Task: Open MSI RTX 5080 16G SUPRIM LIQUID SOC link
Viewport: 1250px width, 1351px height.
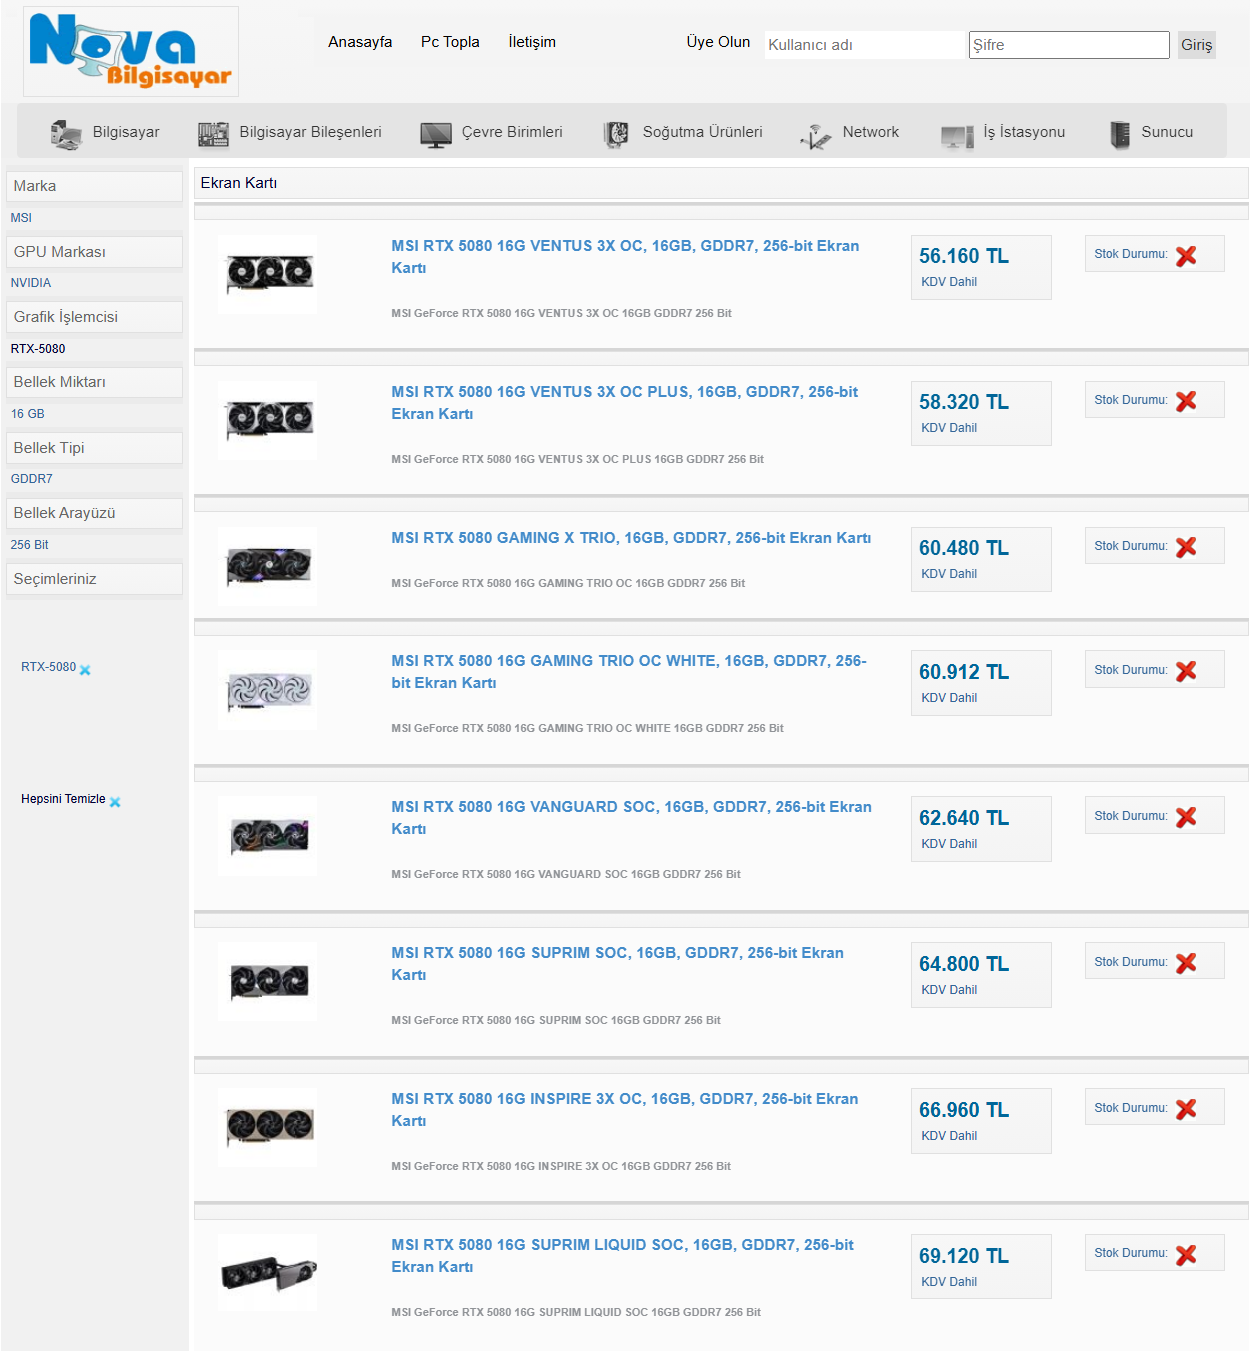Action: (x=622, y=1256)
